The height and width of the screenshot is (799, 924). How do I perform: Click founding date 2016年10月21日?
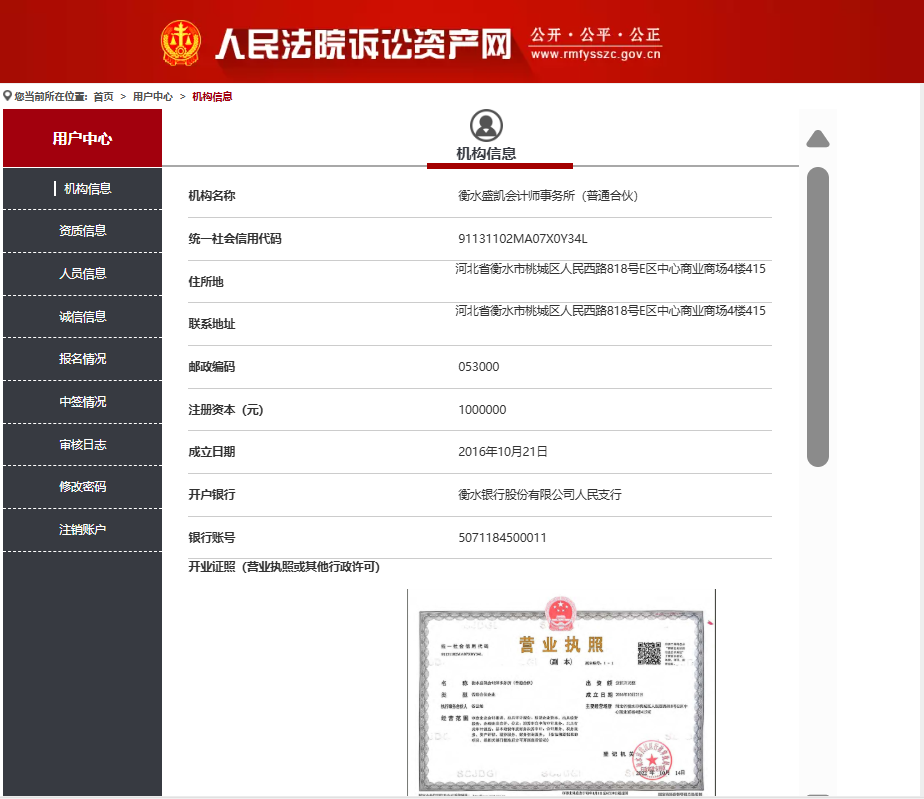503,452
